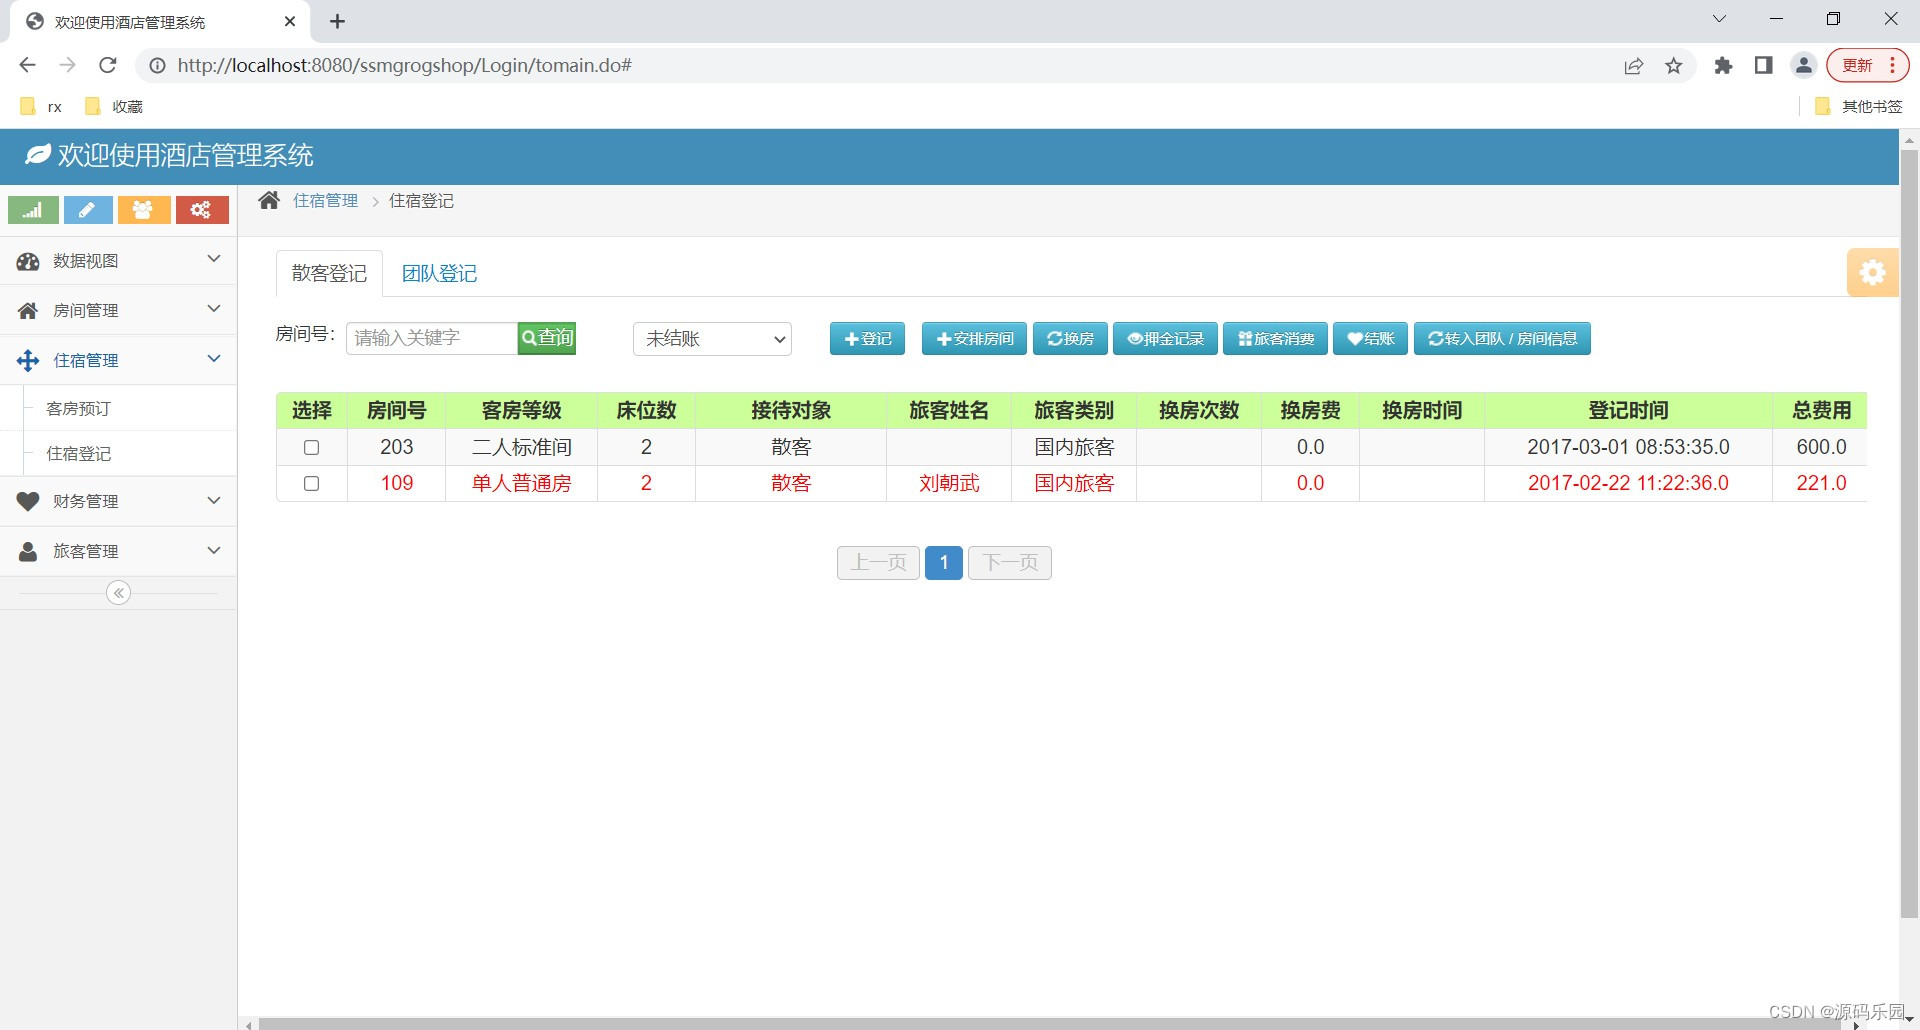
Task: Open the gear panel icon on the right edge
Action: point(1871,272)
